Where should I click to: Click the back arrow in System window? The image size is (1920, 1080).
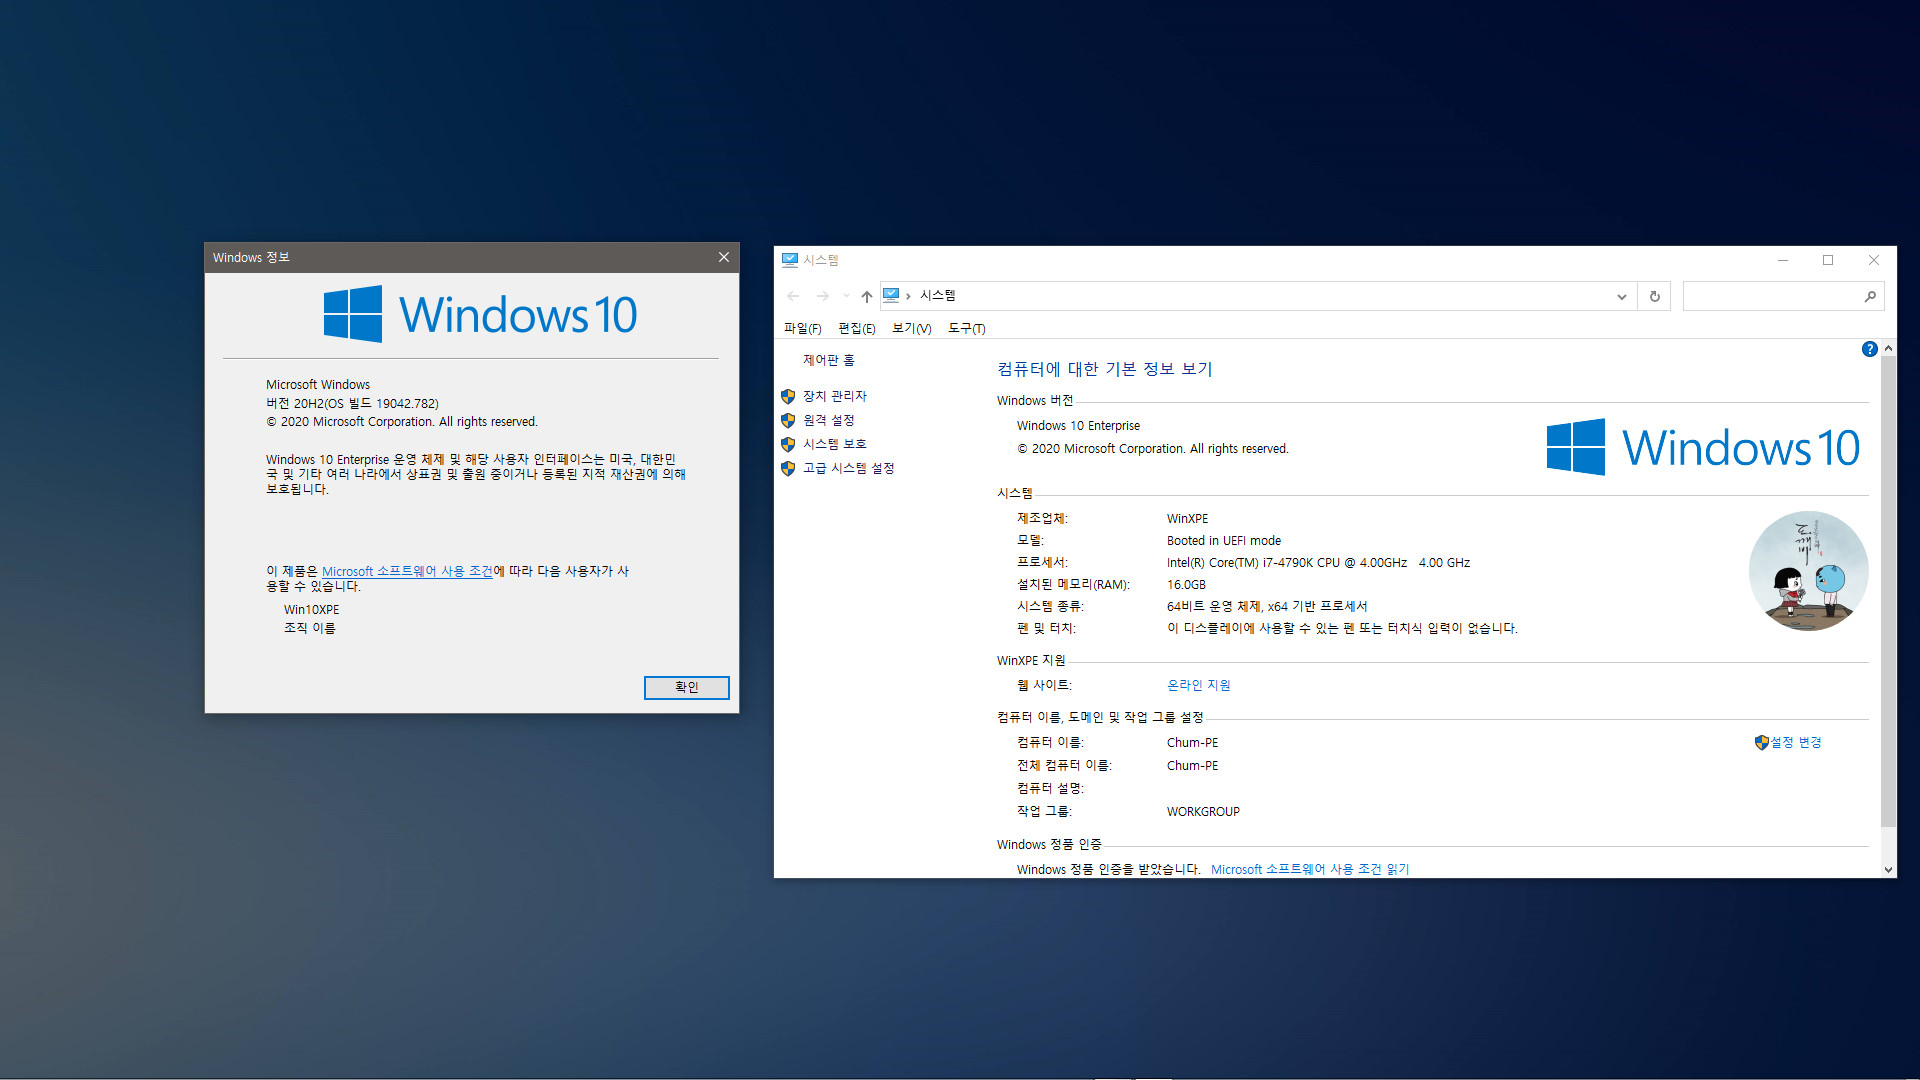click(x=793, y=296)
